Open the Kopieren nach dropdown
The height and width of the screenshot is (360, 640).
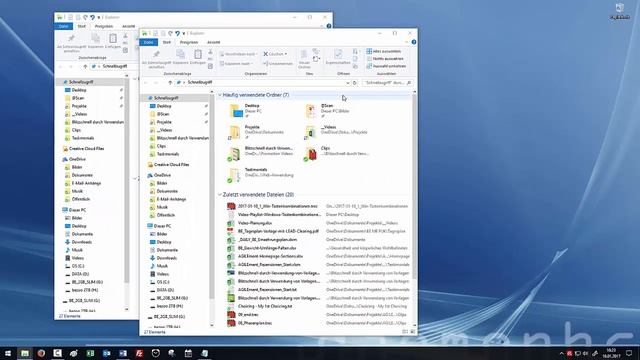coord(236,64)
